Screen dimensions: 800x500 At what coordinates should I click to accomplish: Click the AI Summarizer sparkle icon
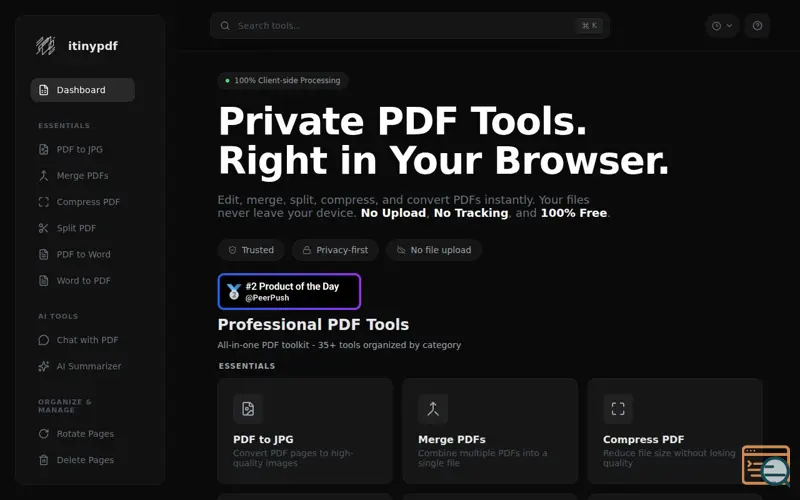click(x=44, y=366)
